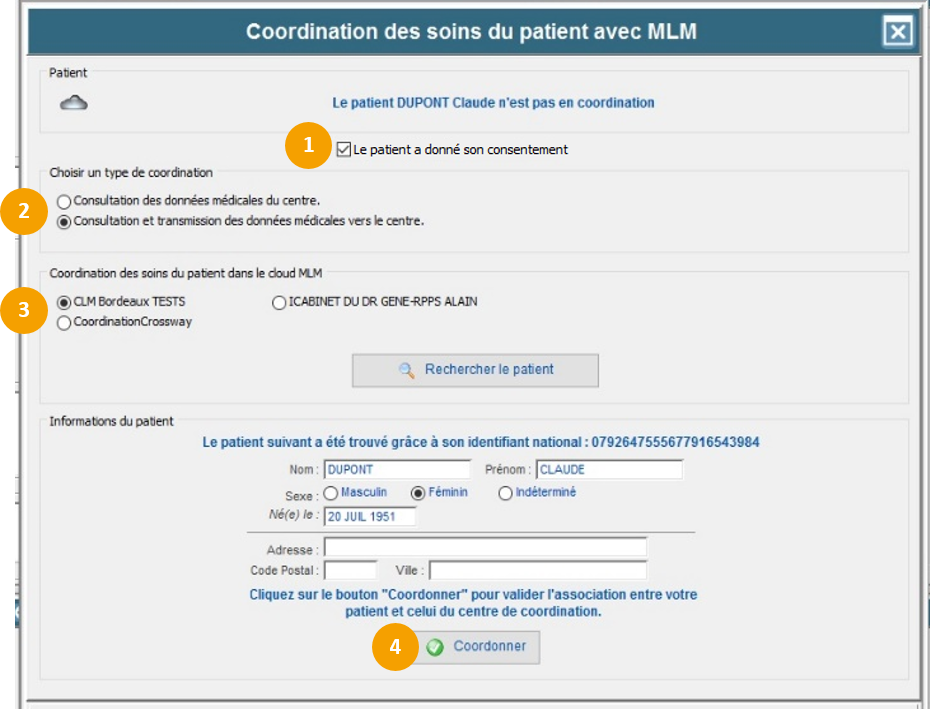Click the cloud icon in Patient section
Image resolution: width=930 pixels, height=709 pixels.
click(74, 102)
